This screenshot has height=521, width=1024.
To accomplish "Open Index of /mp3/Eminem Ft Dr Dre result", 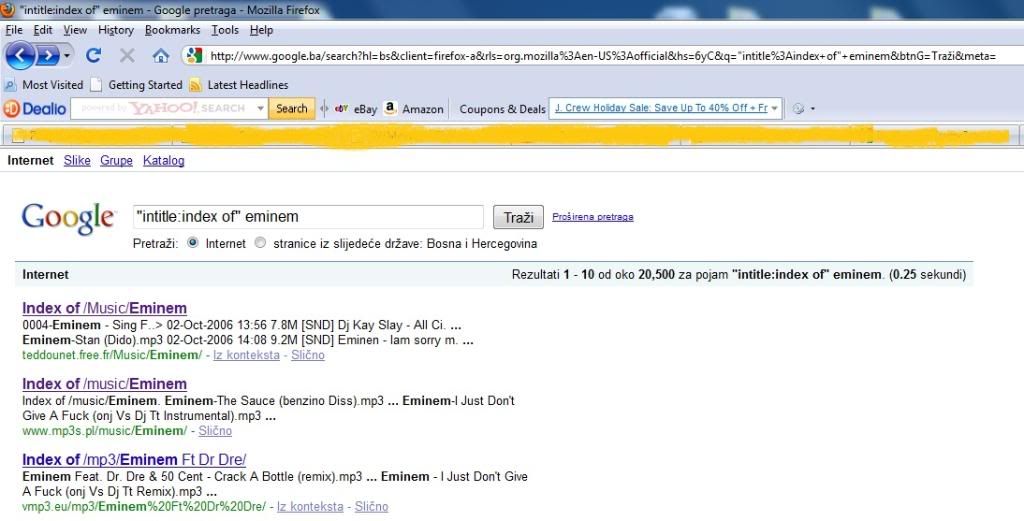I will click(x=134, y=460).
